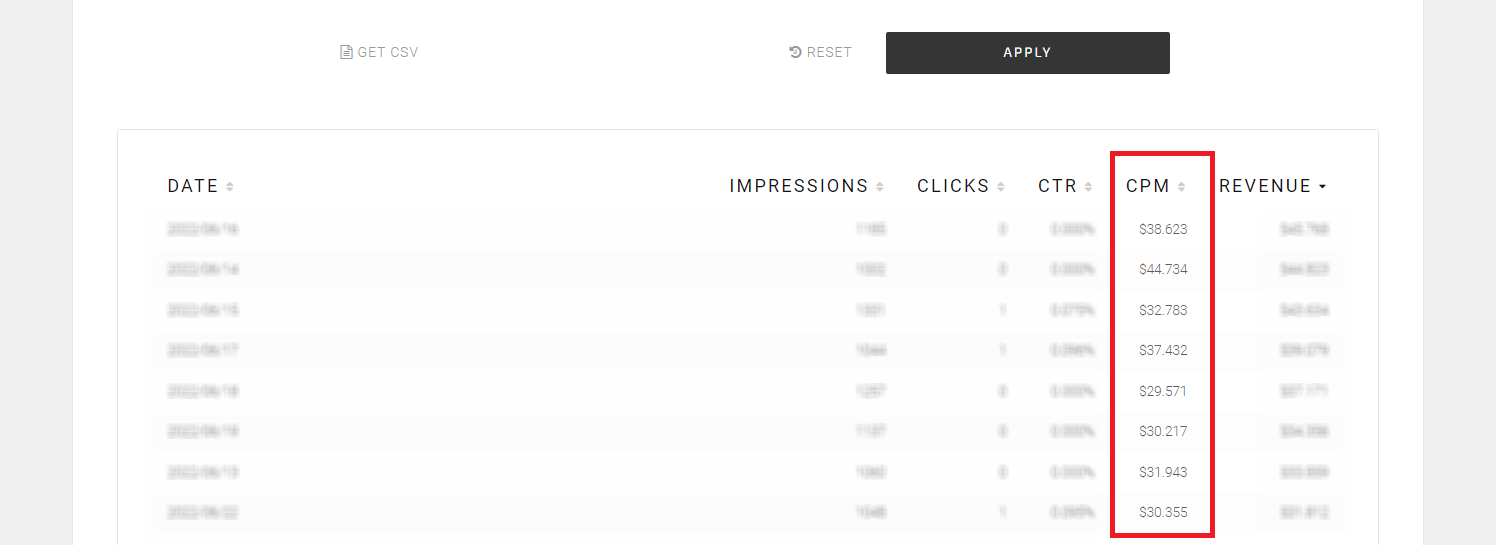Sort table by Date column header

193,186
